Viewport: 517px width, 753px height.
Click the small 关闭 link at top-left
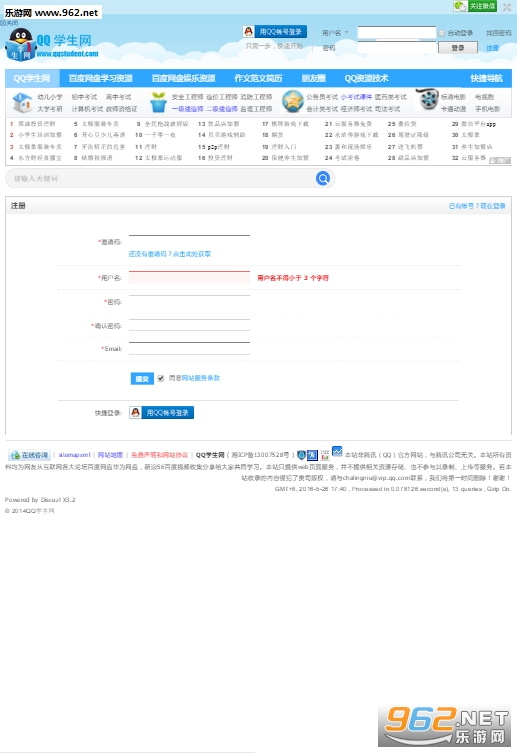click(x=9, y=23)
